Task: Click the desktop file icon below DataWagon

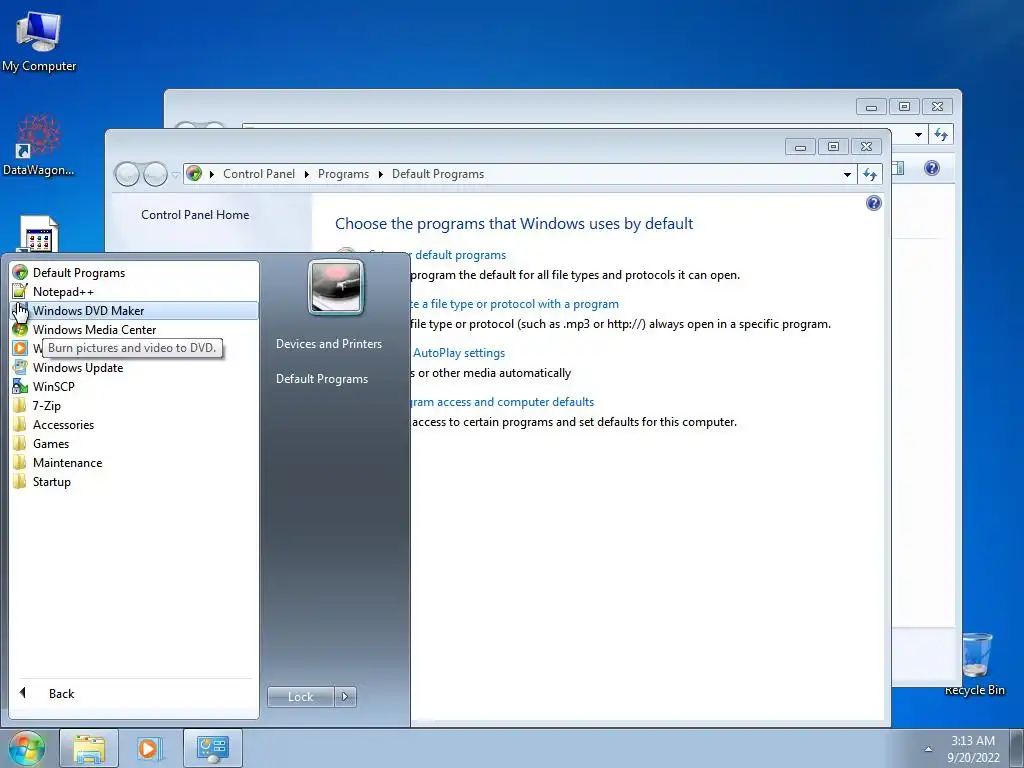Action: coord(39,235)
